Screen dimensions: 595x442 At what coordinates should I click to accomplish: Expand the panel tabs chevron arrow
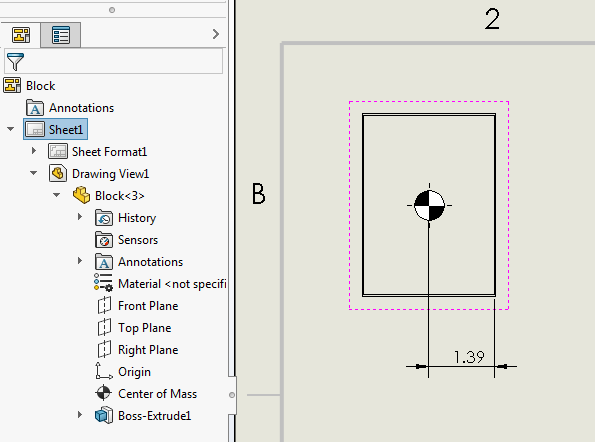tap(216, 34)
